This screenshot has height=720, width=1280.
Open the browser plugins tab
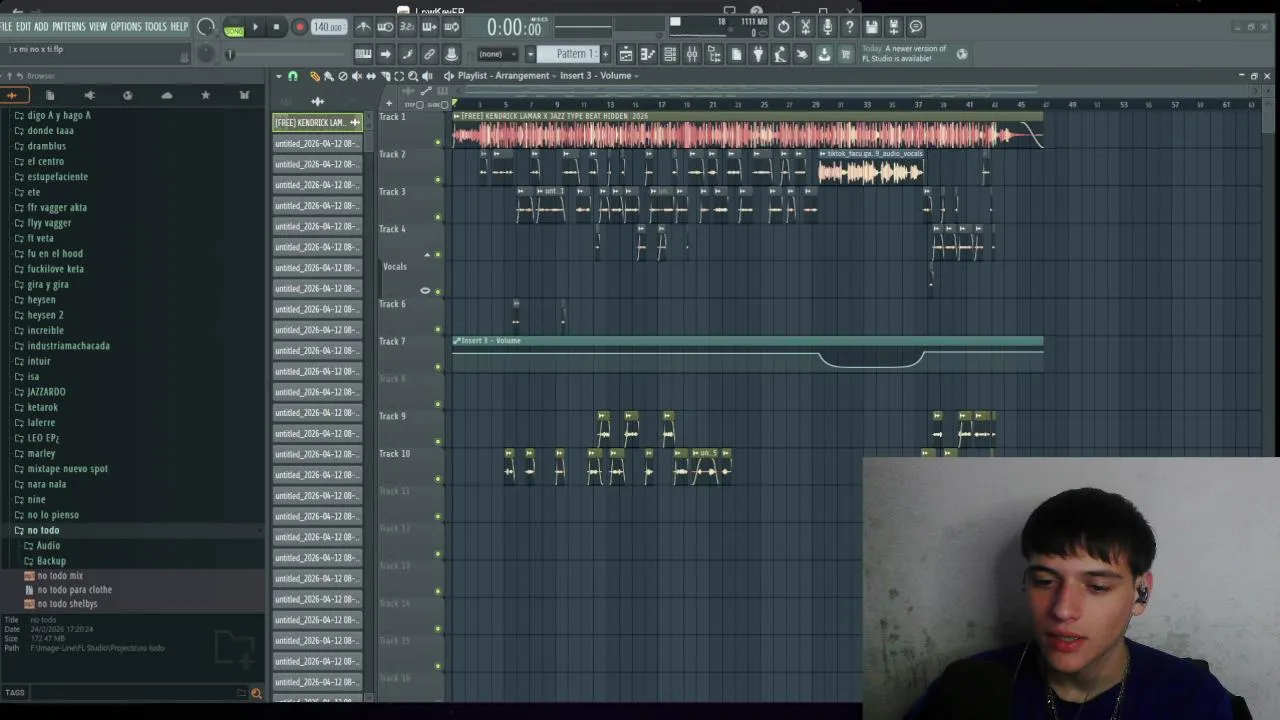[89, 95]
